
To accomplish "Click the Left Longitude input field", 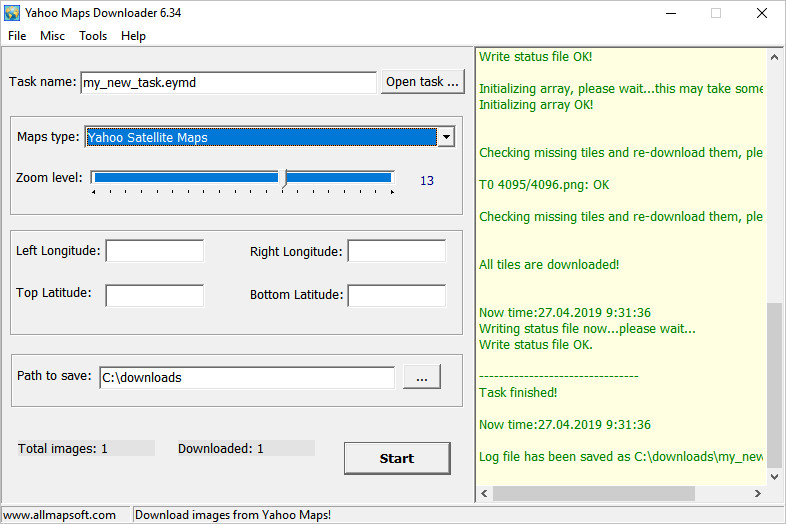I will (154, 251).
